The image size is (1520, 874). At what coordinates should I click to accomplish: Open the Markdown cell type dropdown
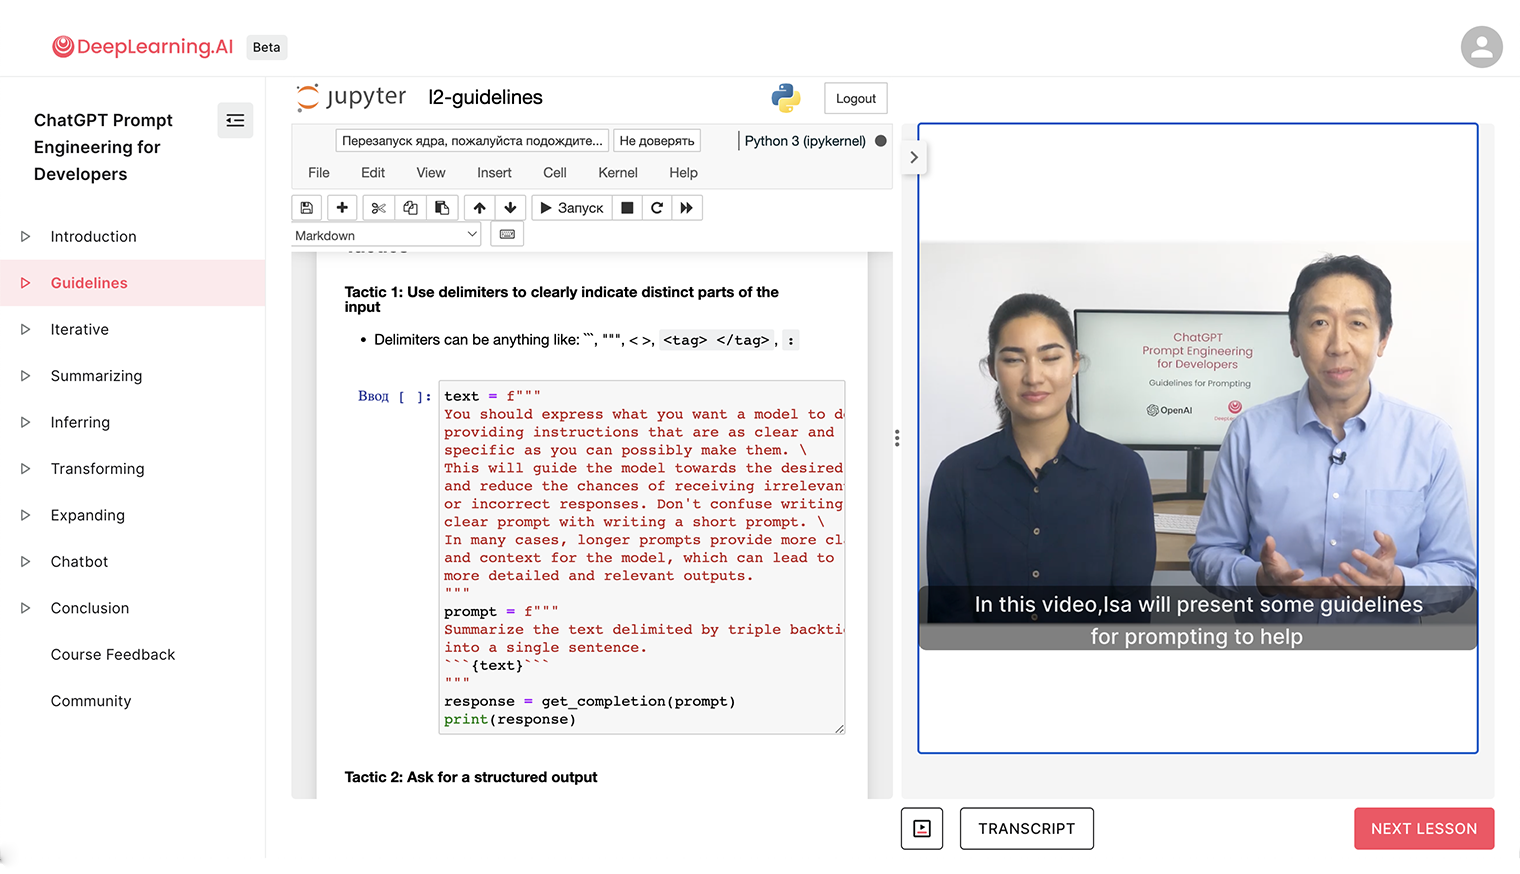tap(386, 235)
